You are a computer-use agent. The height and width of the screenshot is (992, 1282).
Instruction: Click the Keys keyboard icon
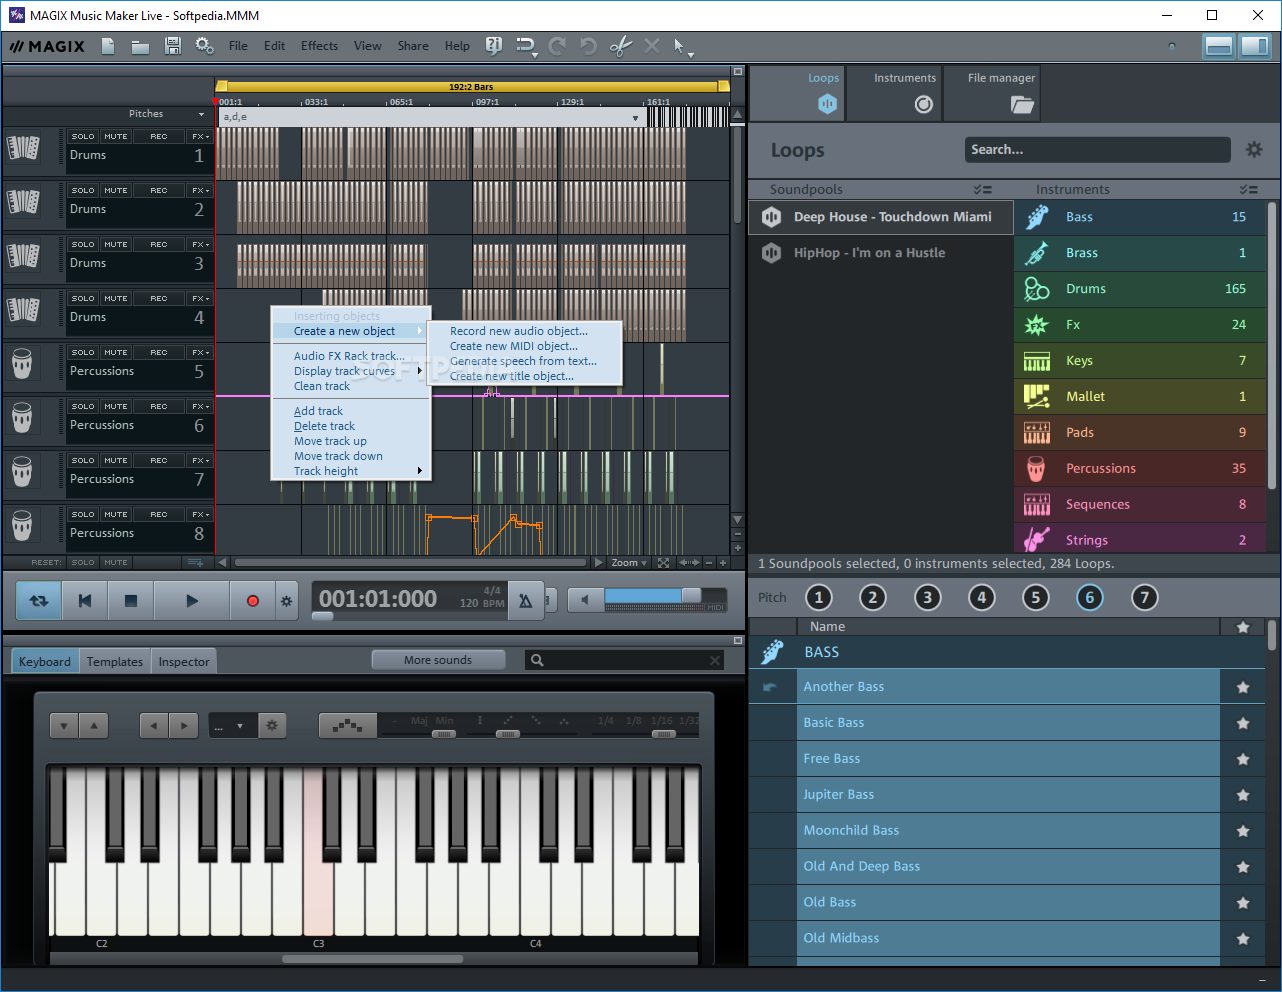tap(1036, 361)
